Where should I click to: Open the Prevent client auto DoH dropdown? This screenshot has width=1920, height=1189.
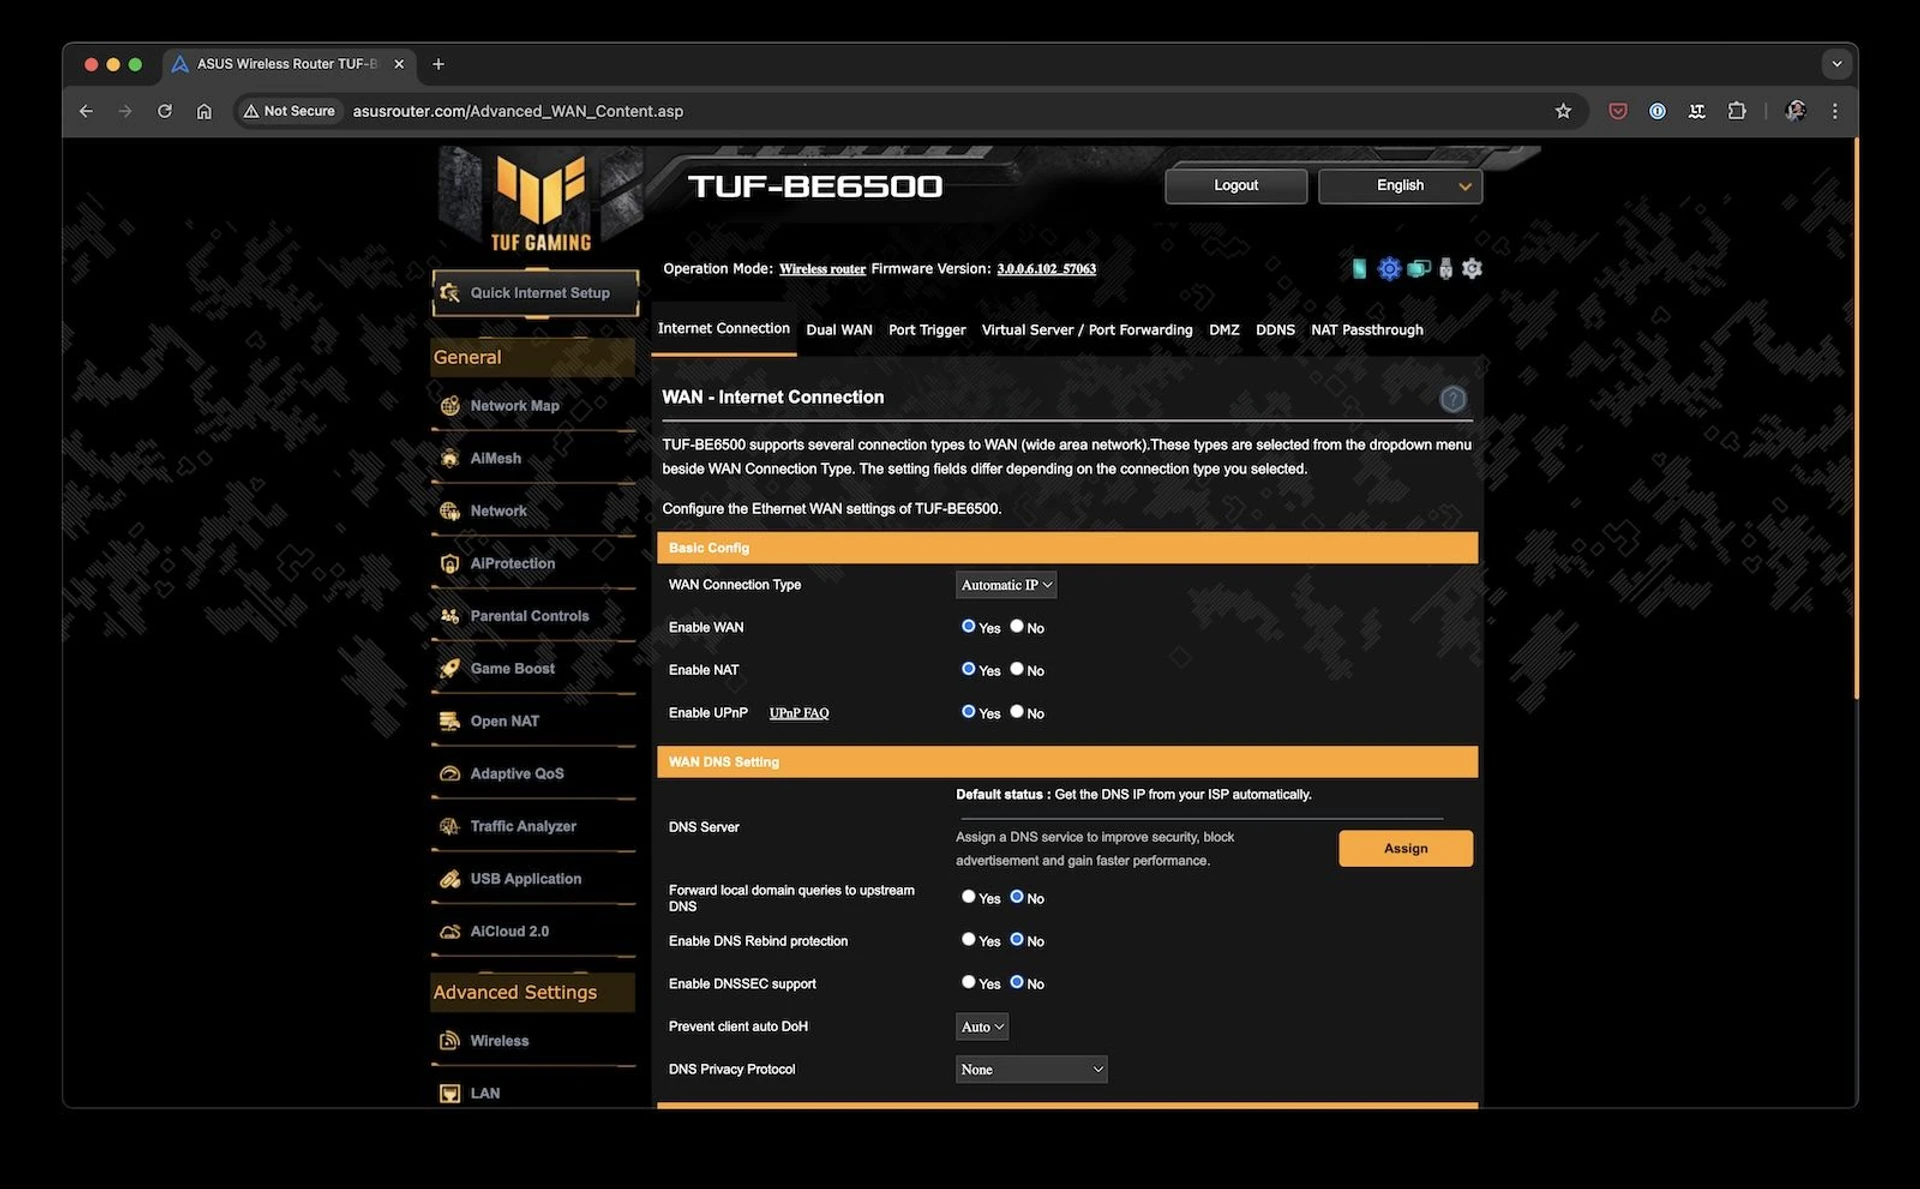pyautogui.click(x=982, y=1027)
